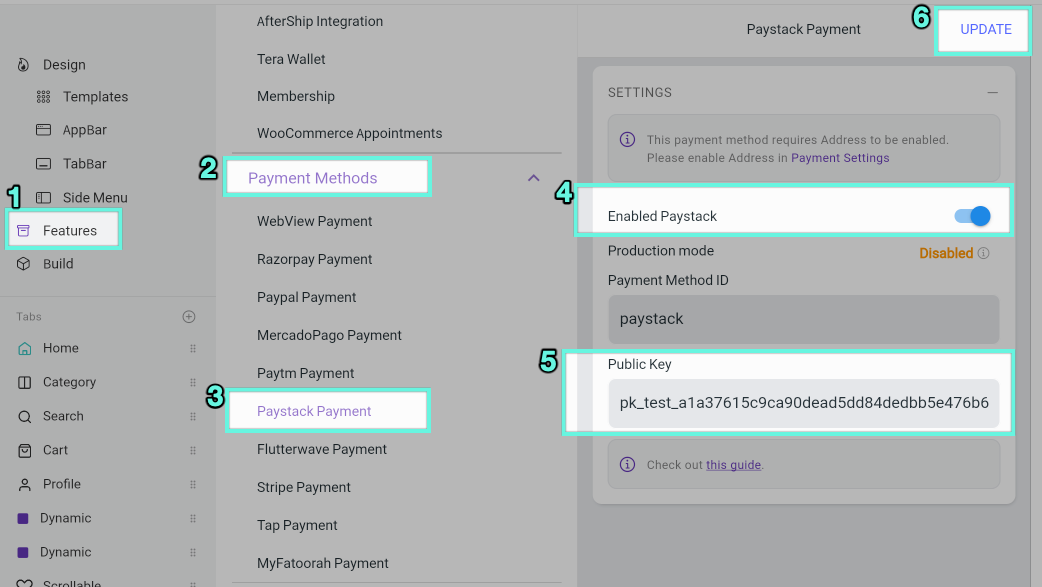1042x587 pixels.
Task: Choose Stripe Payment from the list
Action: 304,487
